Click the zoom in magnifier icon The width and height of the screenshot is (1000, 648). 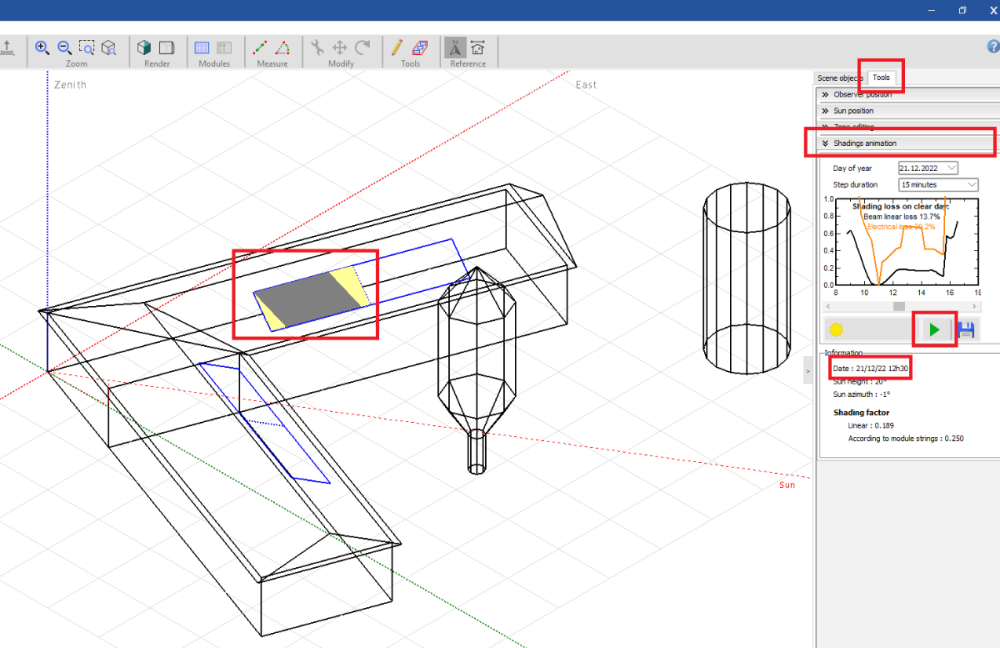pos(42,47)
